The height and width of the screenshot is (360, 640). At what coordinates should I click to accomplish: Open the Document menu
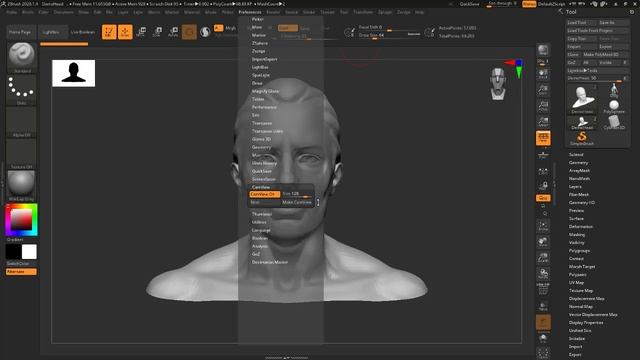64,12
